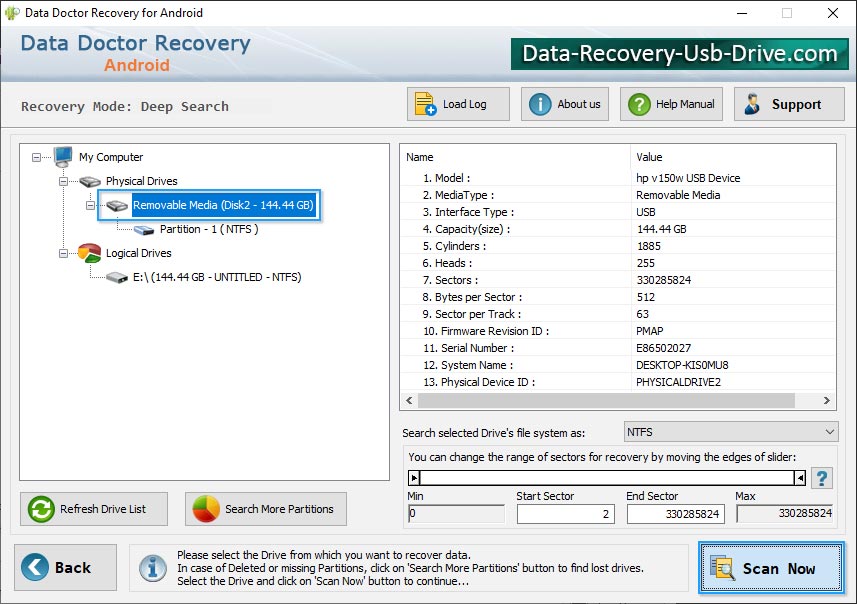Click the Android app icon in title bar
The width and height of the screenshot is (857, 604).
click(x=12, y=13)
